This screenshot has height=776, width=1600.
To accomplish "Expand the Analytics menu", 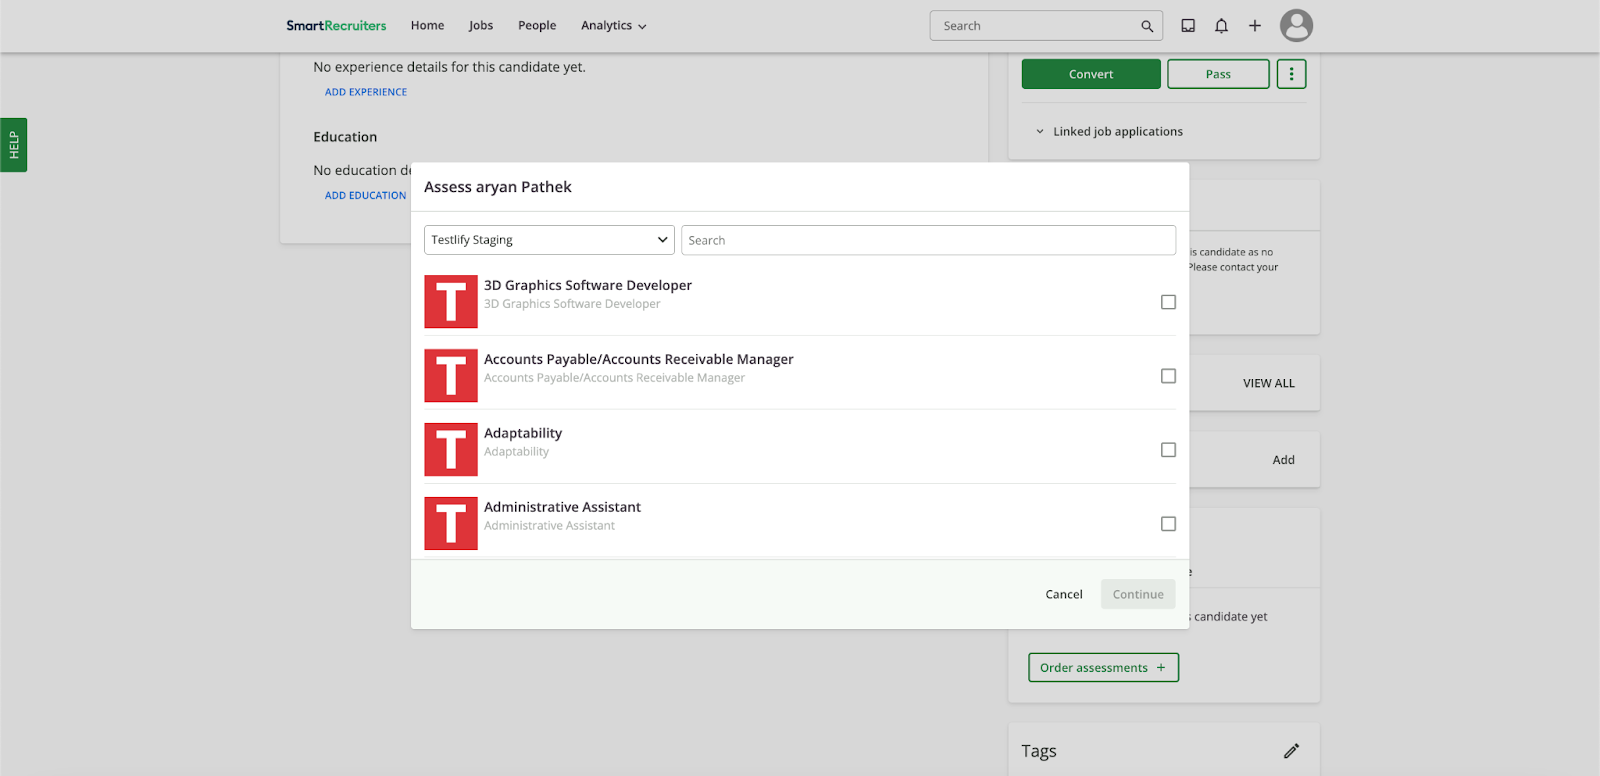I will [x=613, y=26].
